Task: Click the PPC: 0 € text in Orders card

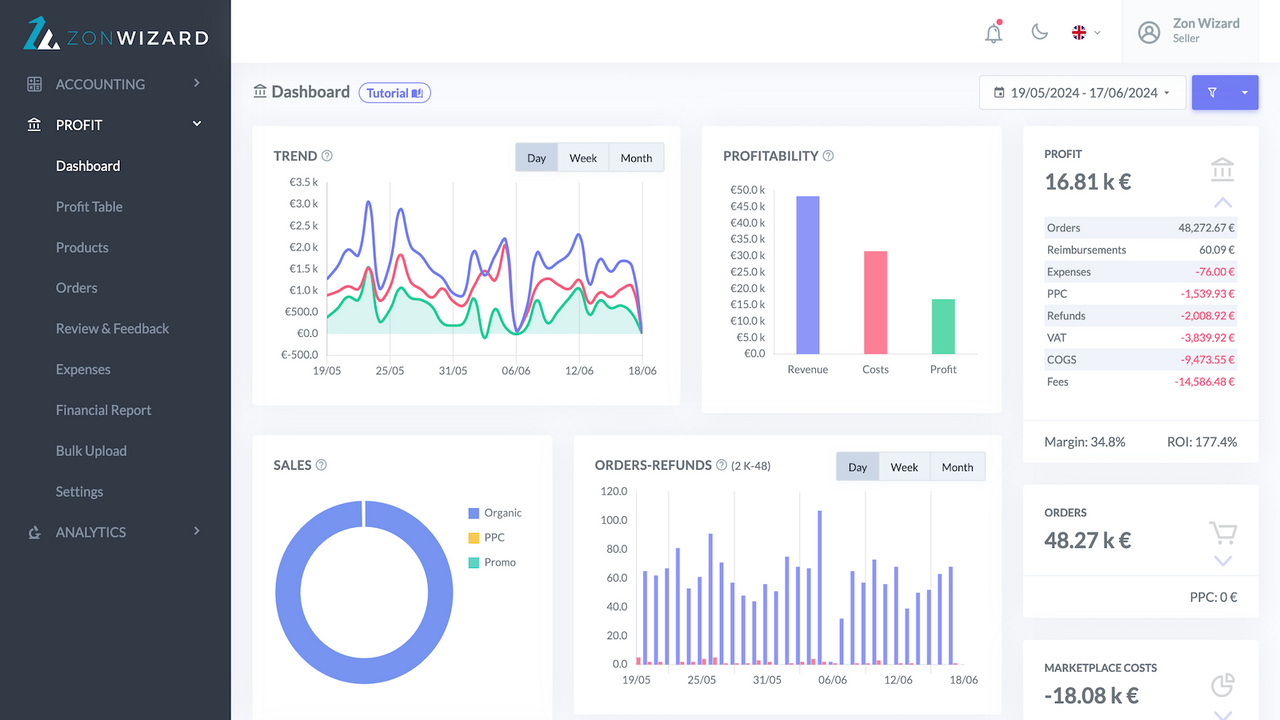Action: (x=1213, y=597)
